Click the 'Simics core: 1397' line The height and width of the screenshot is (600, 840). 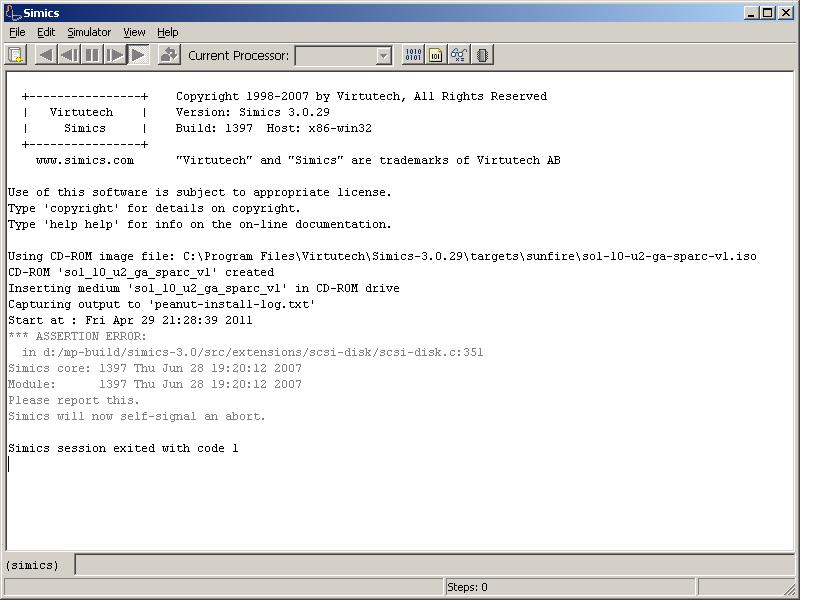pos(155,369)
